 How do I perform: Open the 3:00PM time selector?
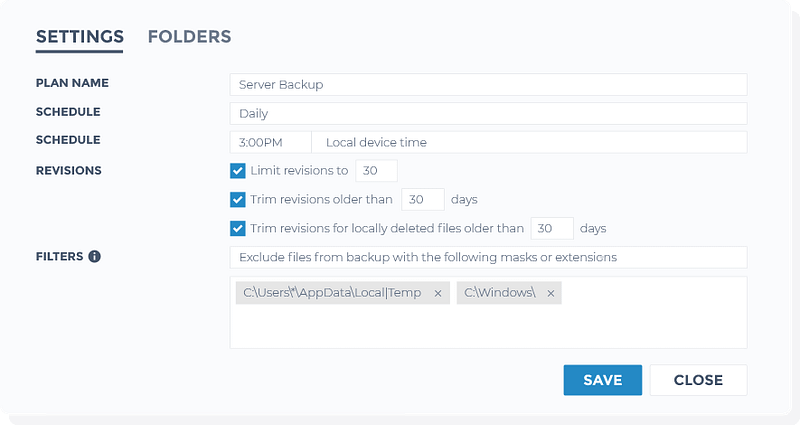tap(270, 142)
